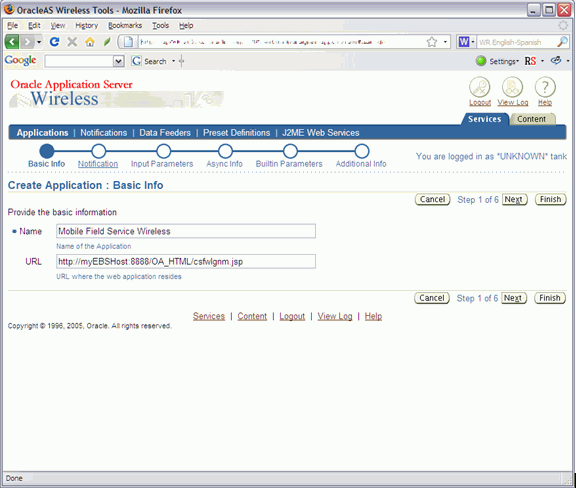The width and height of the screenshot is (576, 488).
Task: Select the Data Feeders subtab
Action: click(x=165, y=133)
